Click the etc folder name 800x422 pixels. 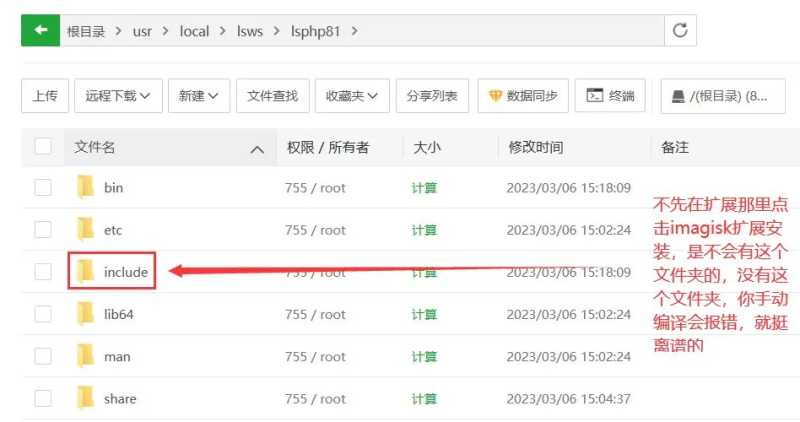tap(113, 230)
